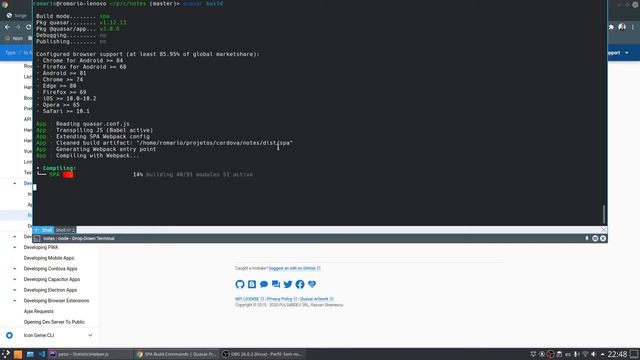Click the Wi-Fi network tray icon
640x360 pixels.
[585, 354]
